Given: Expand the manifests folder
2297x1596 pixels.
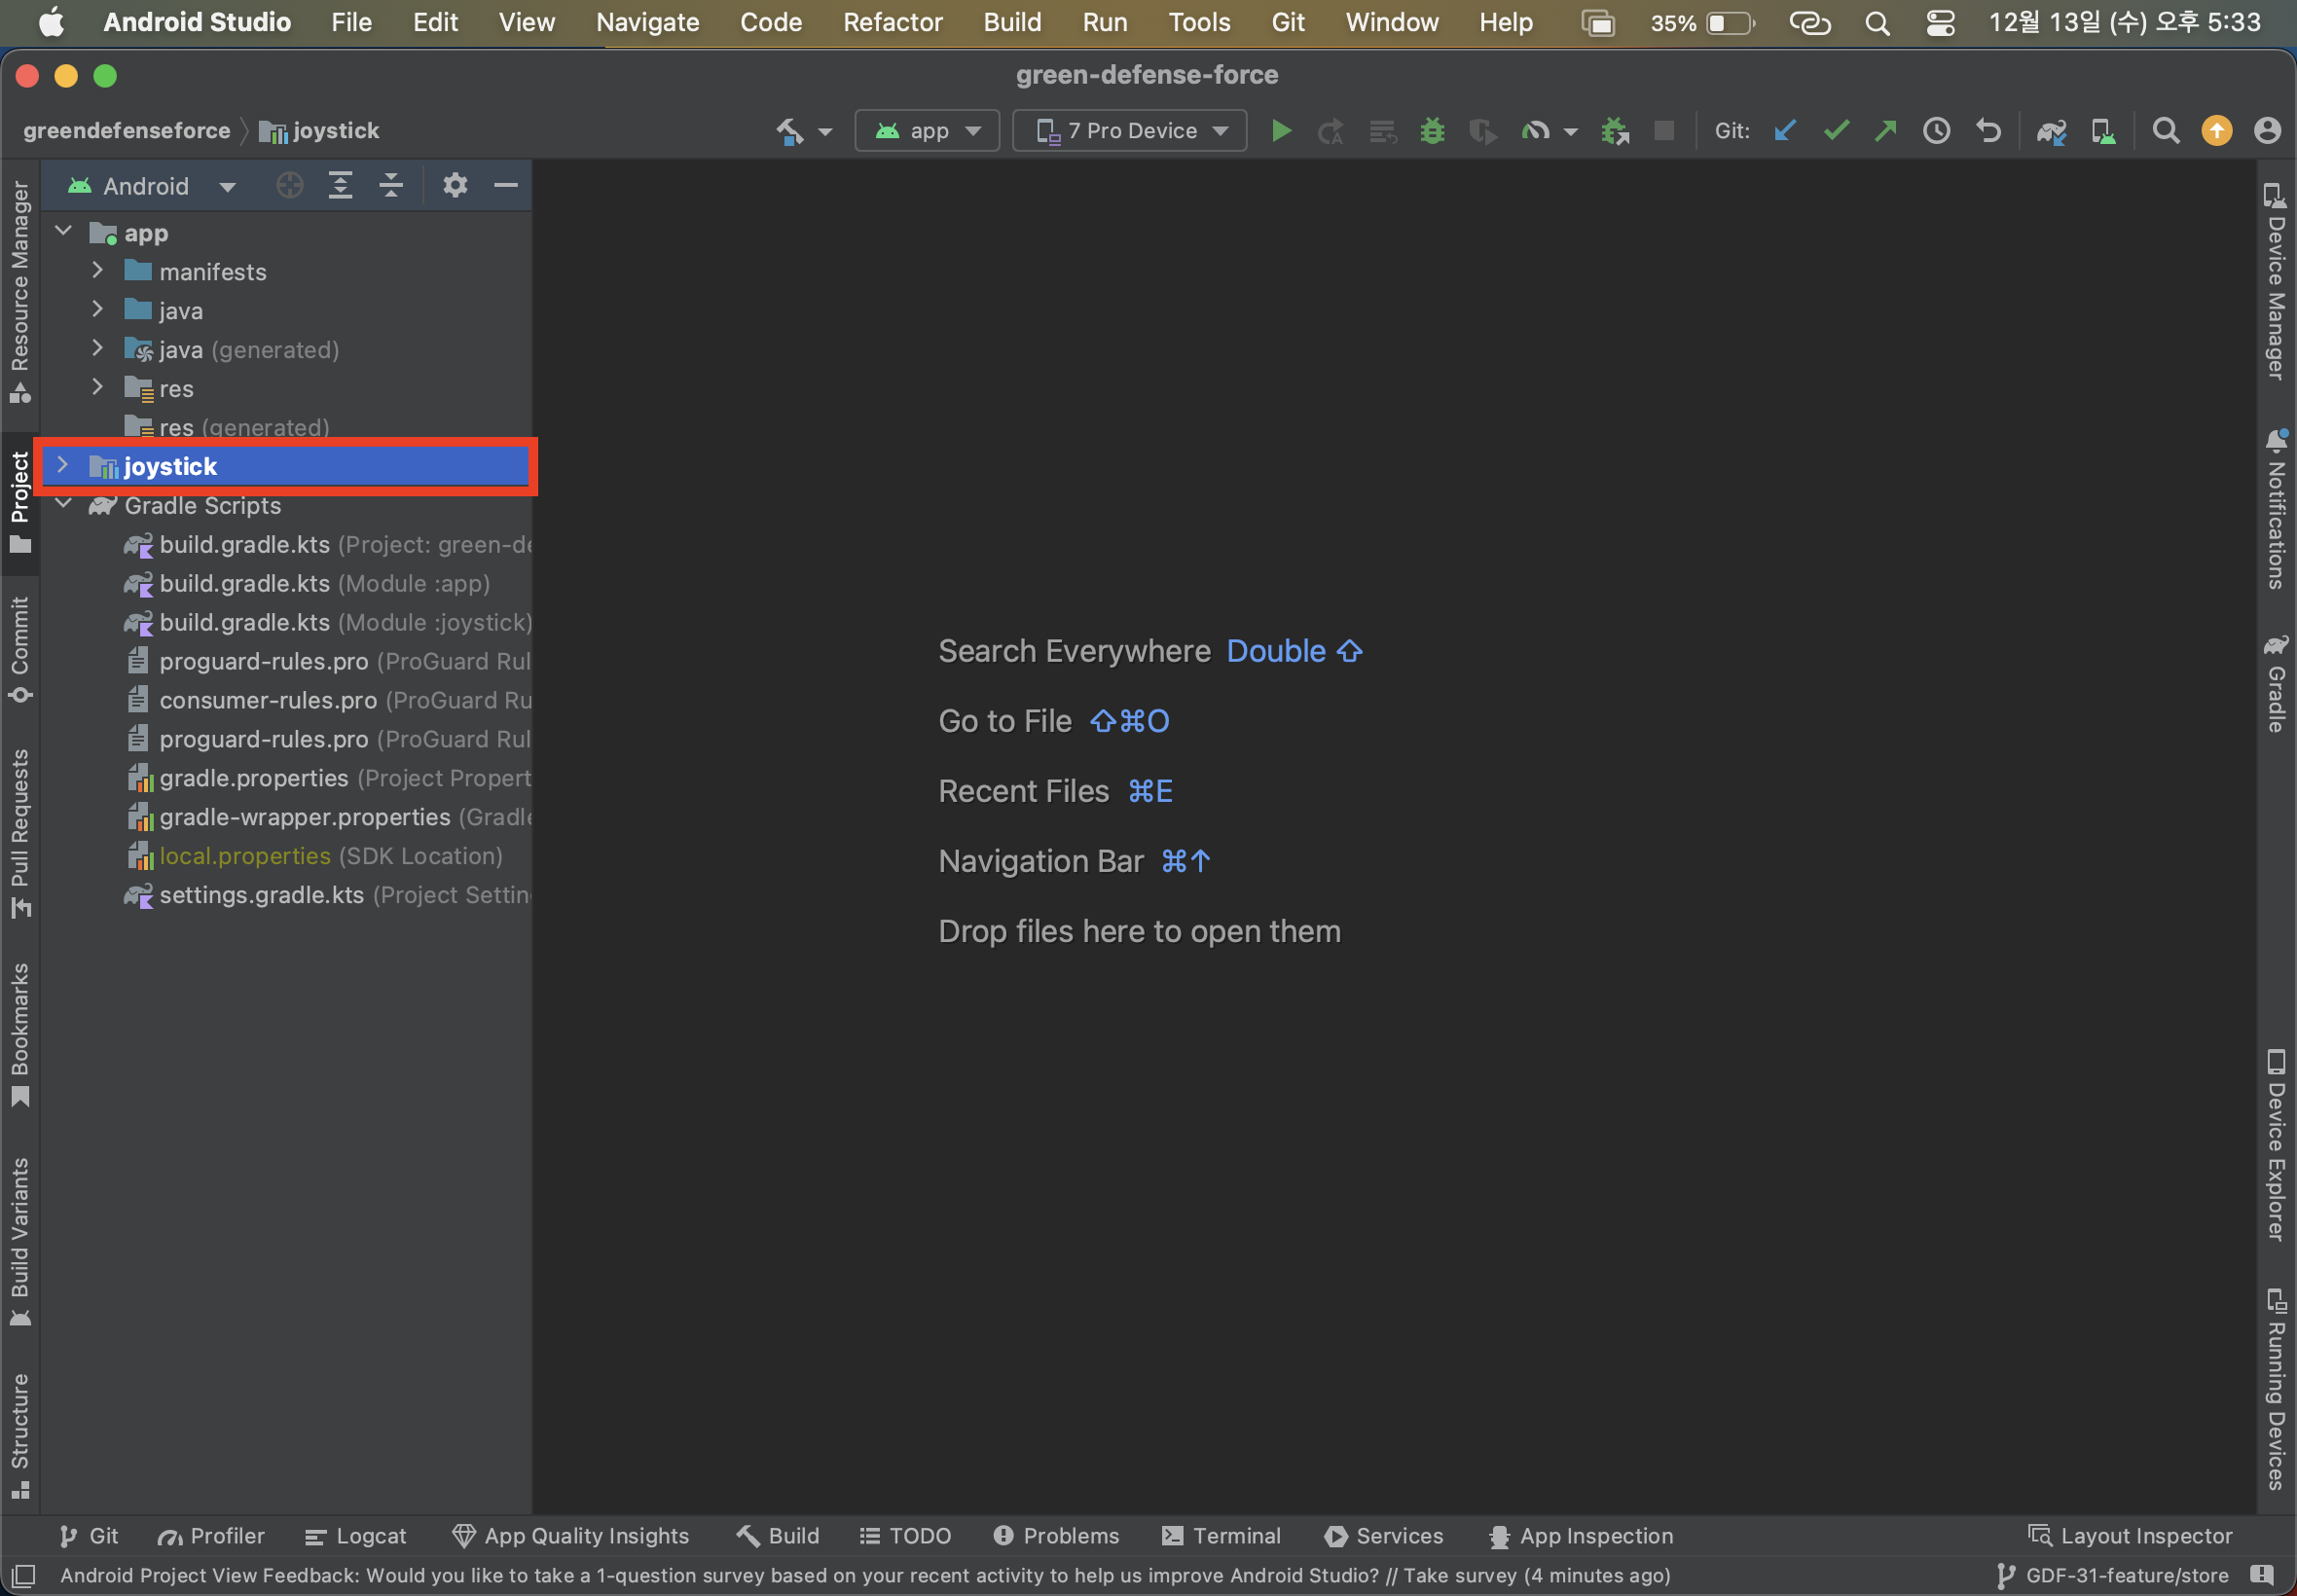Looking at the screenshot, I should pos(97,271).
